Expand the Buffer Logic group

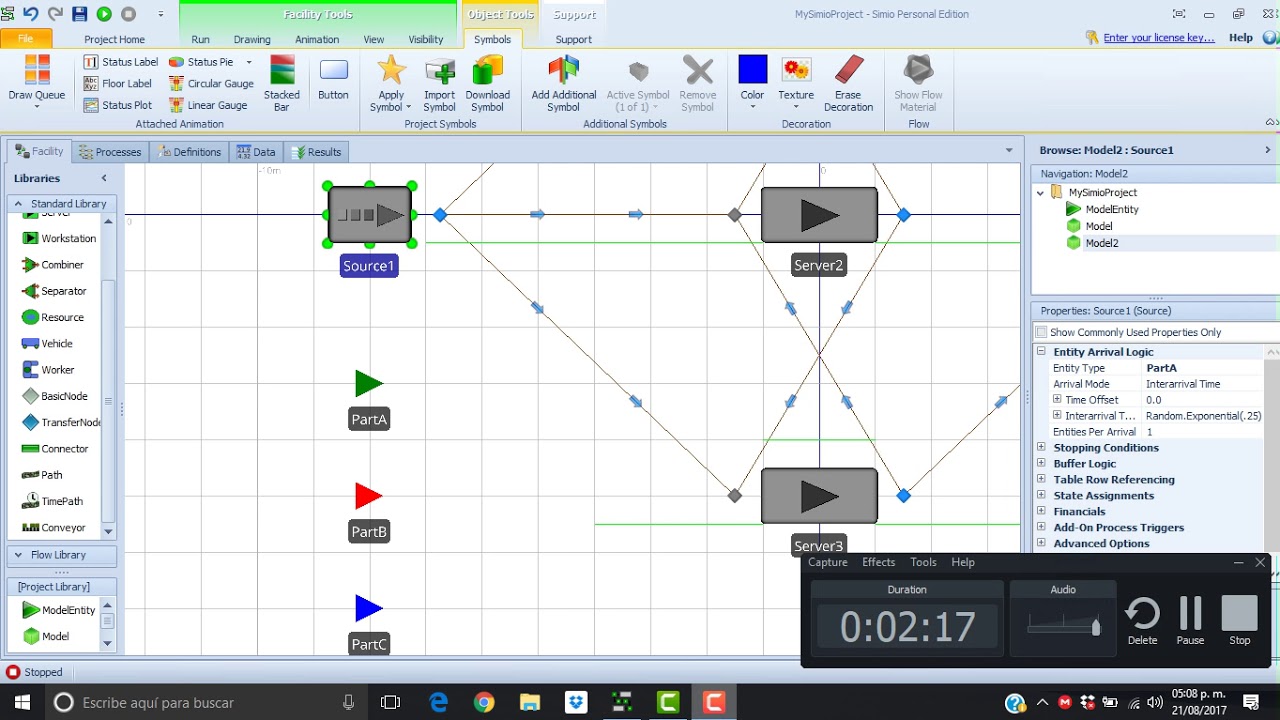pyautogui.click(x=1041, y=464)
